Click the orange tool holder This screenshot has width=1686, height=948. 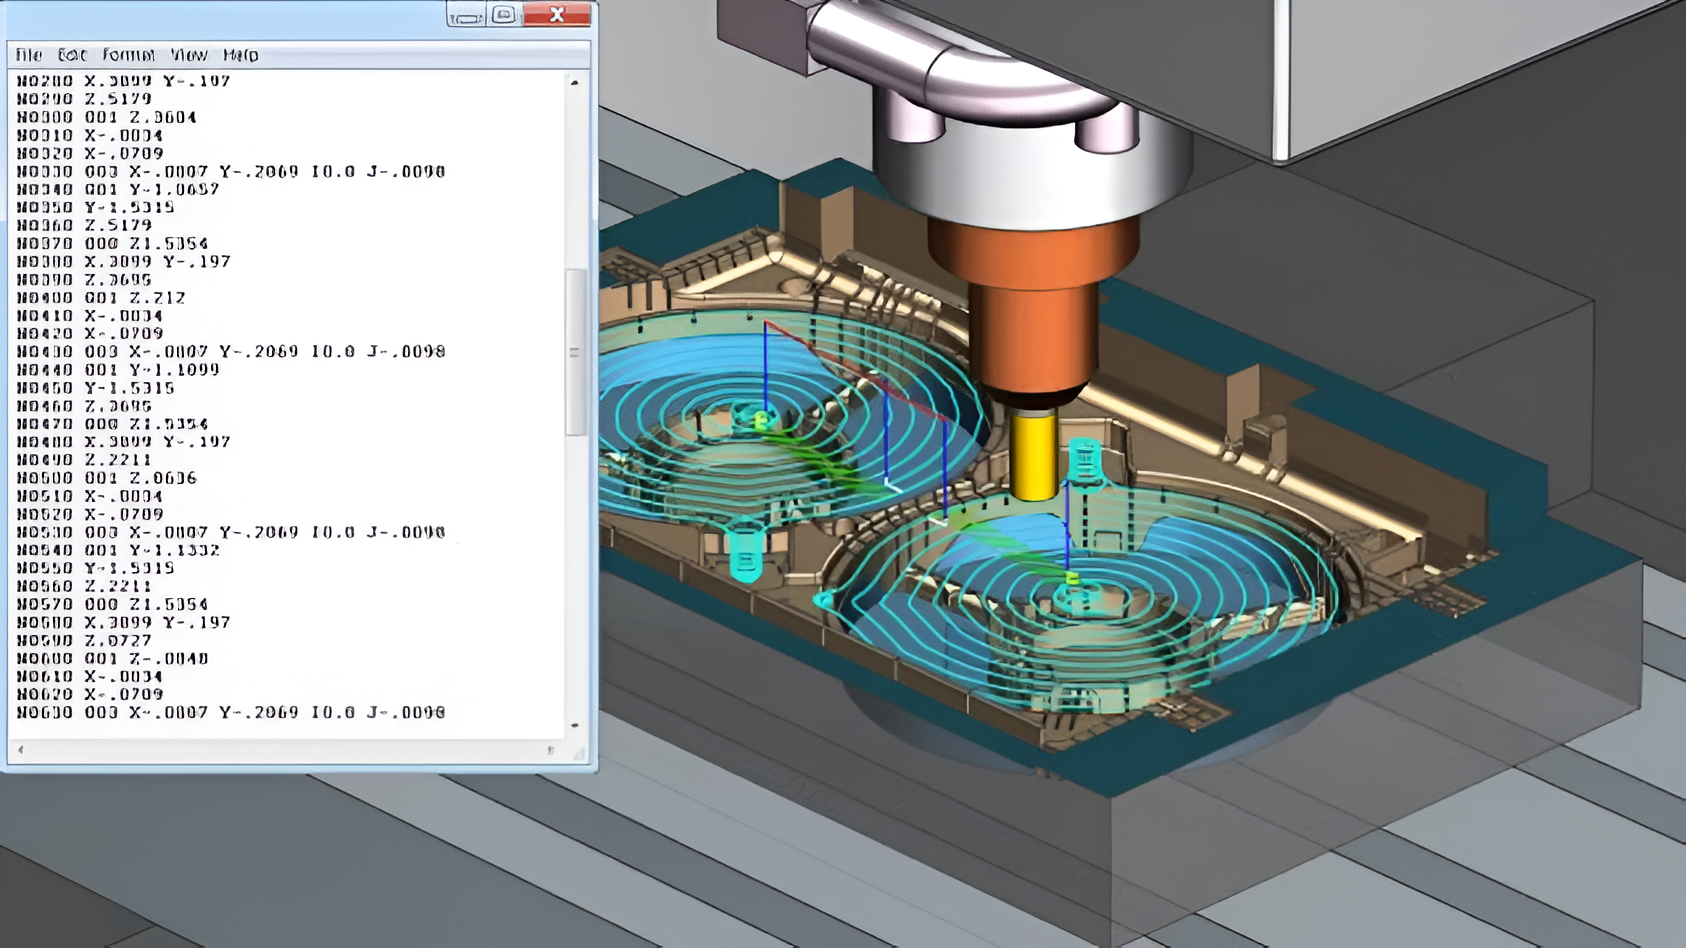1032,300
